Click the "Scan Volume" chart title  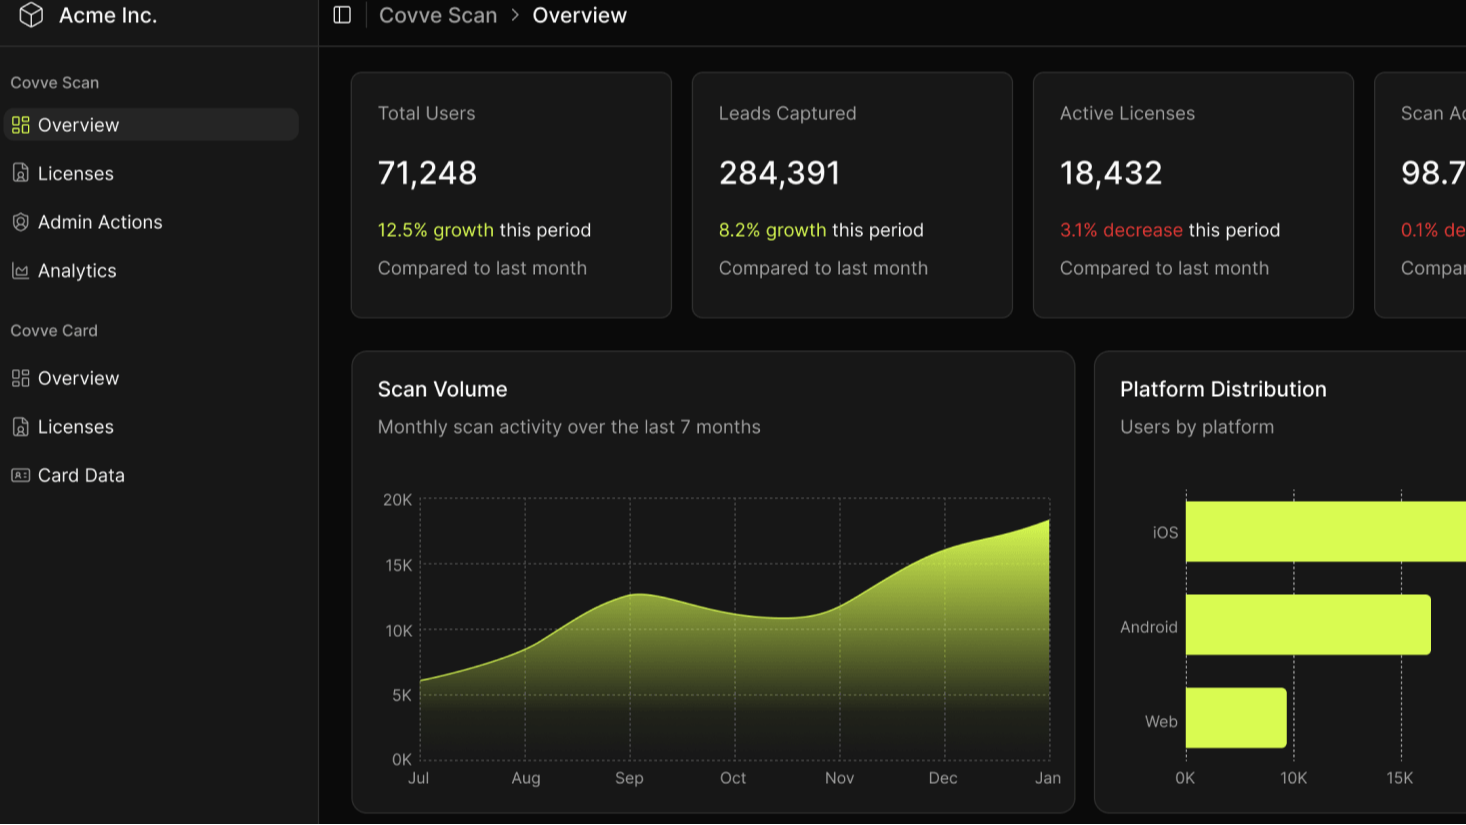(443, 390)
